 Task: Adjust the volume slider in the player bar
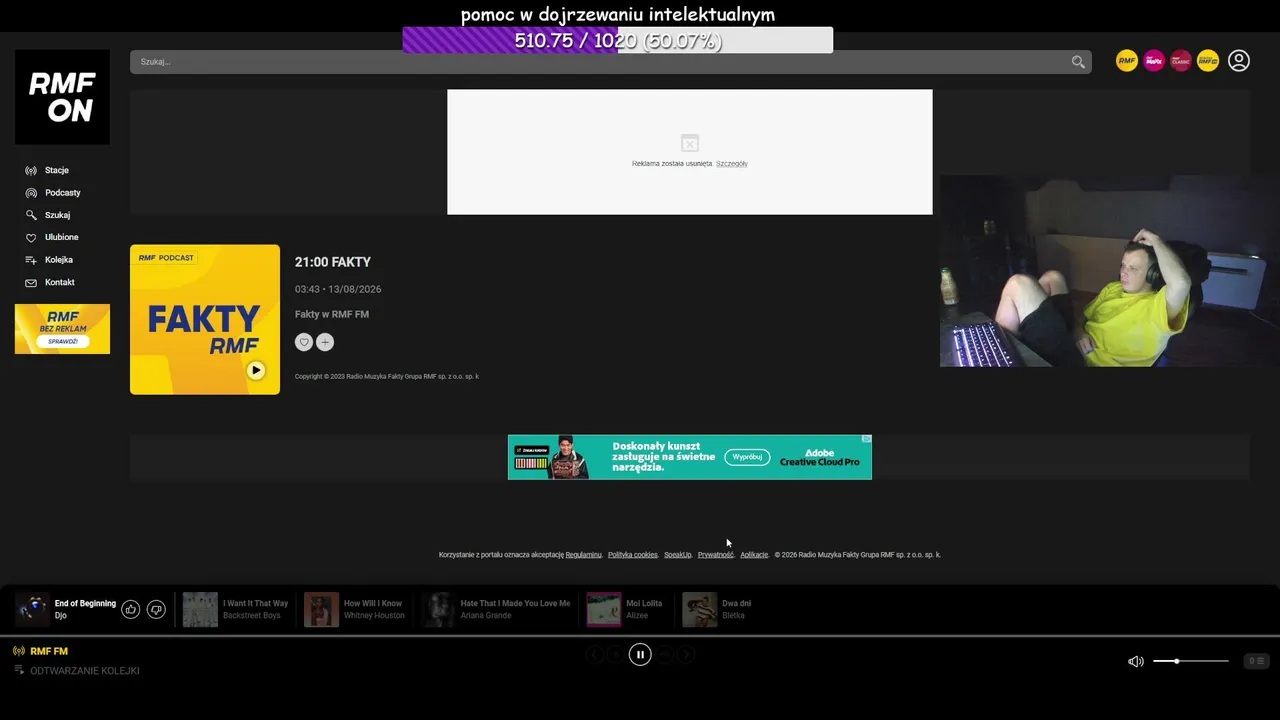click(x=1191, y=661)
